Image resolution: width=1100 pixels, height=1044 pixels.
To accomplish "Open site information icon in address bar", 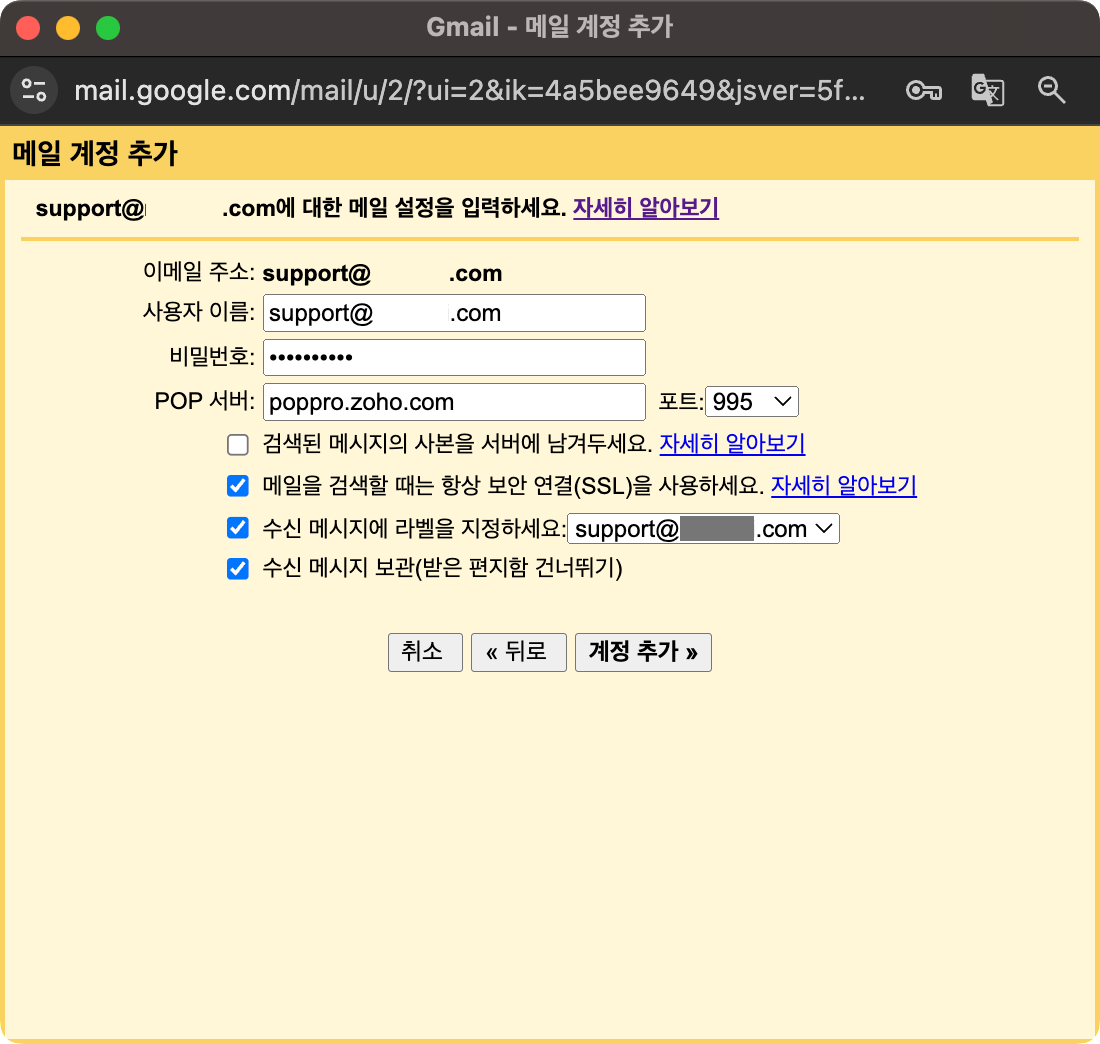I will [34, 91].
